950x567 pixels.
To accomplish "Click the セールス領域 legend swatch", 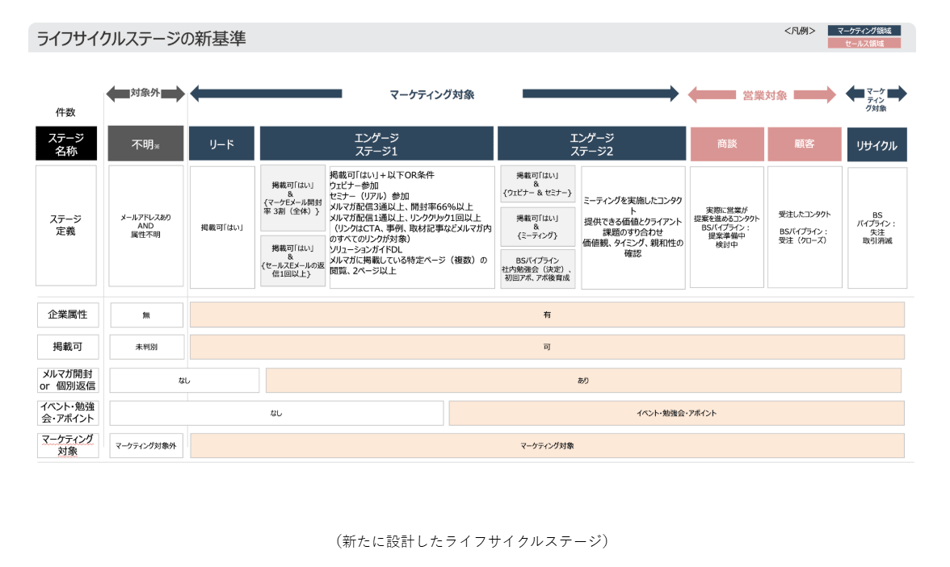I will click(864, 43).
